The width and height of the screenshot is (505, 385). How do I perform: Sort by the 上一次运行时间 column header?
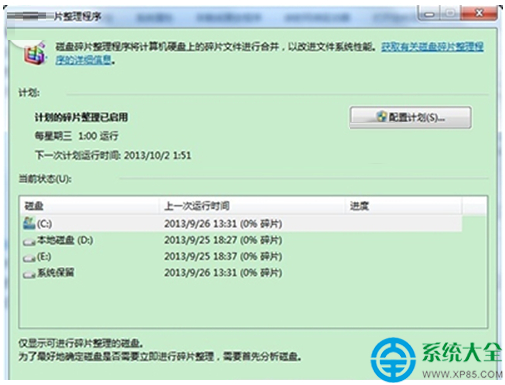(252, 206)
